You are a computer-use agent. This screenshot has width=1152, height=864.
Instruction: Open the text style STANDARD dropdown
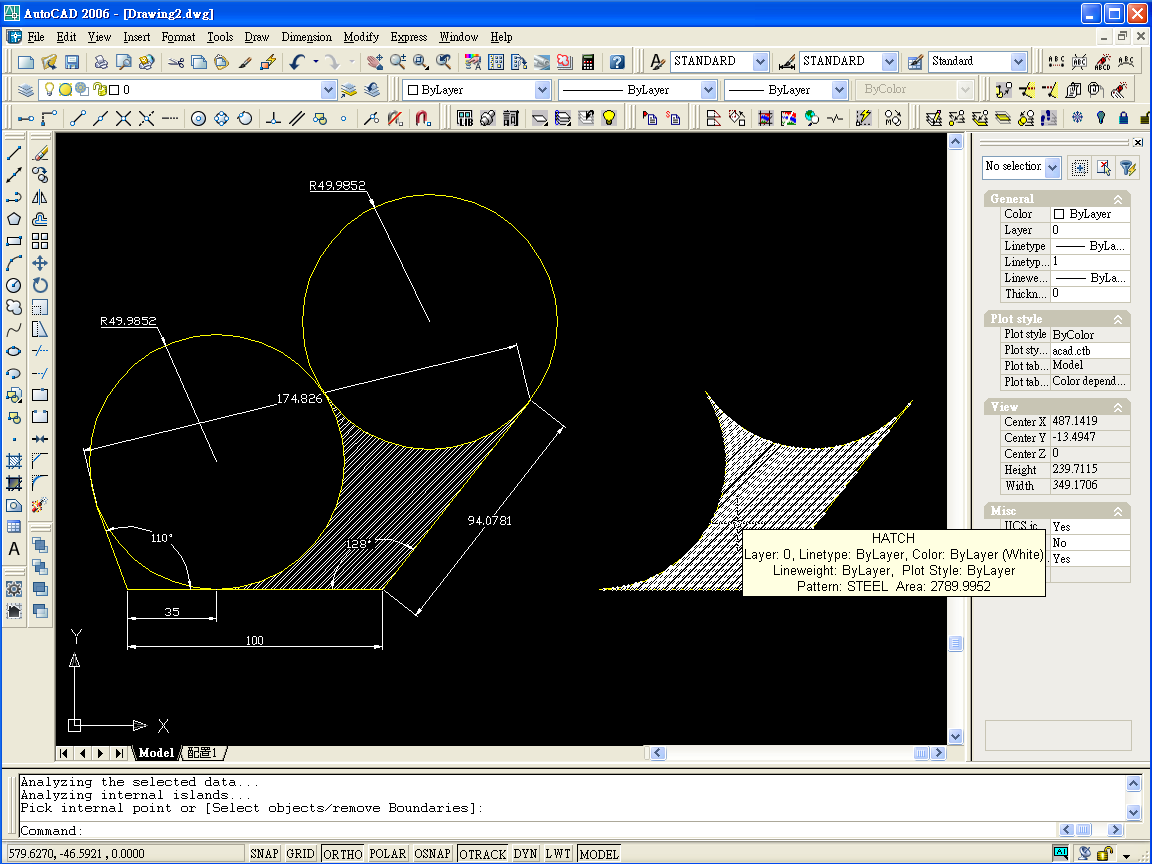pyautogui.click(x=760, y=62)
